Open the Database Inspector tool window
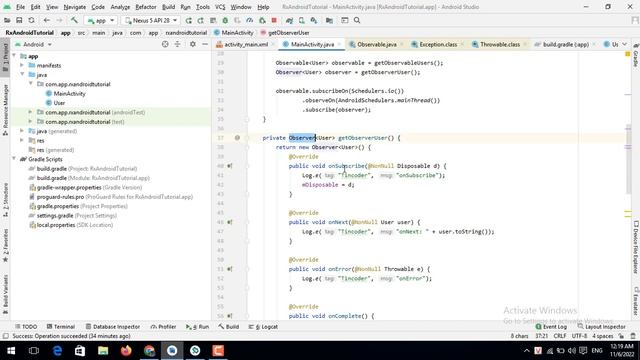640x360 pixels. [x=113, y=327]
